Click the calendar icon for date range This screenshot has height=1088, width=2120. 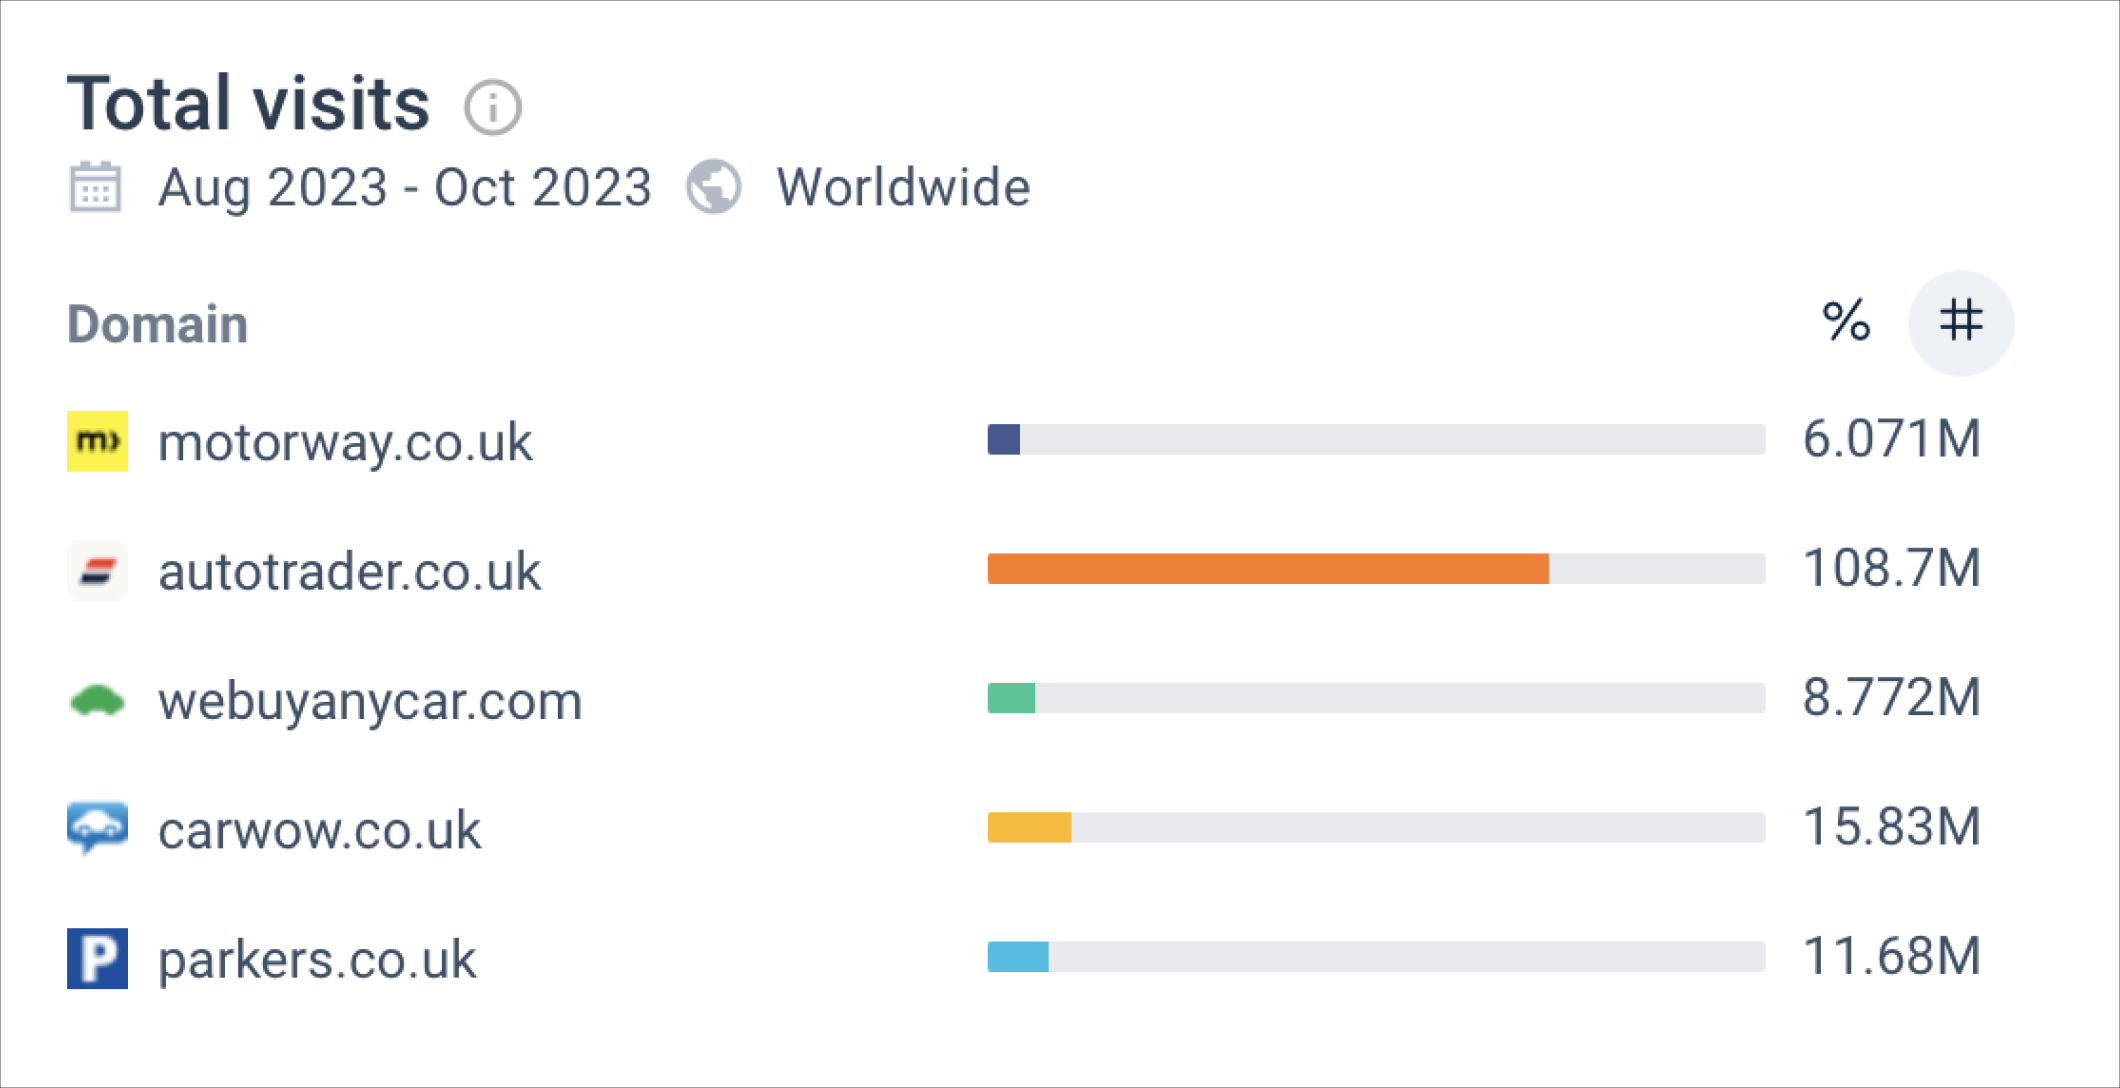click(96, 187)
